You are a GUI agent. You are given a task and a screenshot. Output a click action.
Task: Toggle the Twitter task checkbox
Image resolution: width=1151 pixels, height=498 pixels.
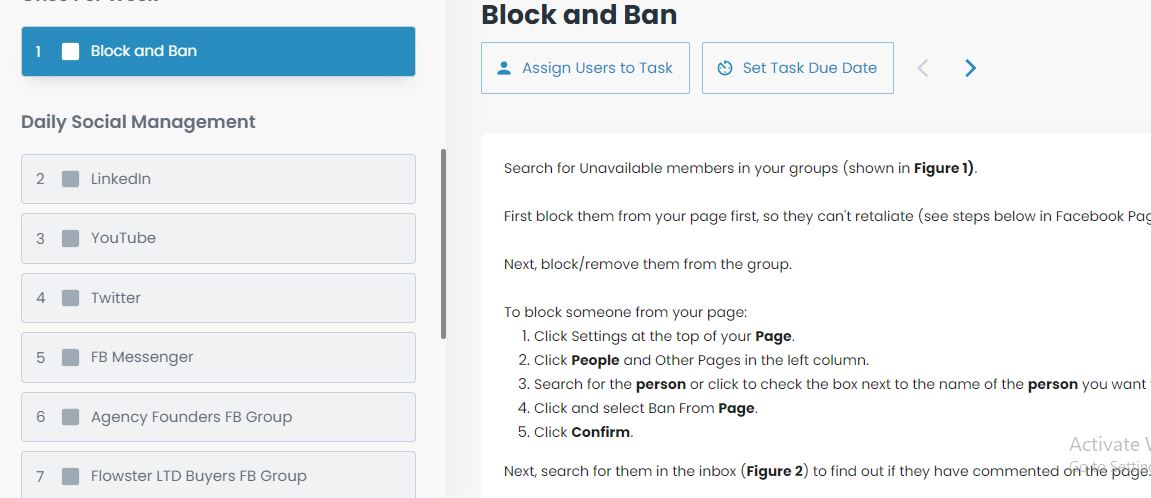click(x=70, y=298)
